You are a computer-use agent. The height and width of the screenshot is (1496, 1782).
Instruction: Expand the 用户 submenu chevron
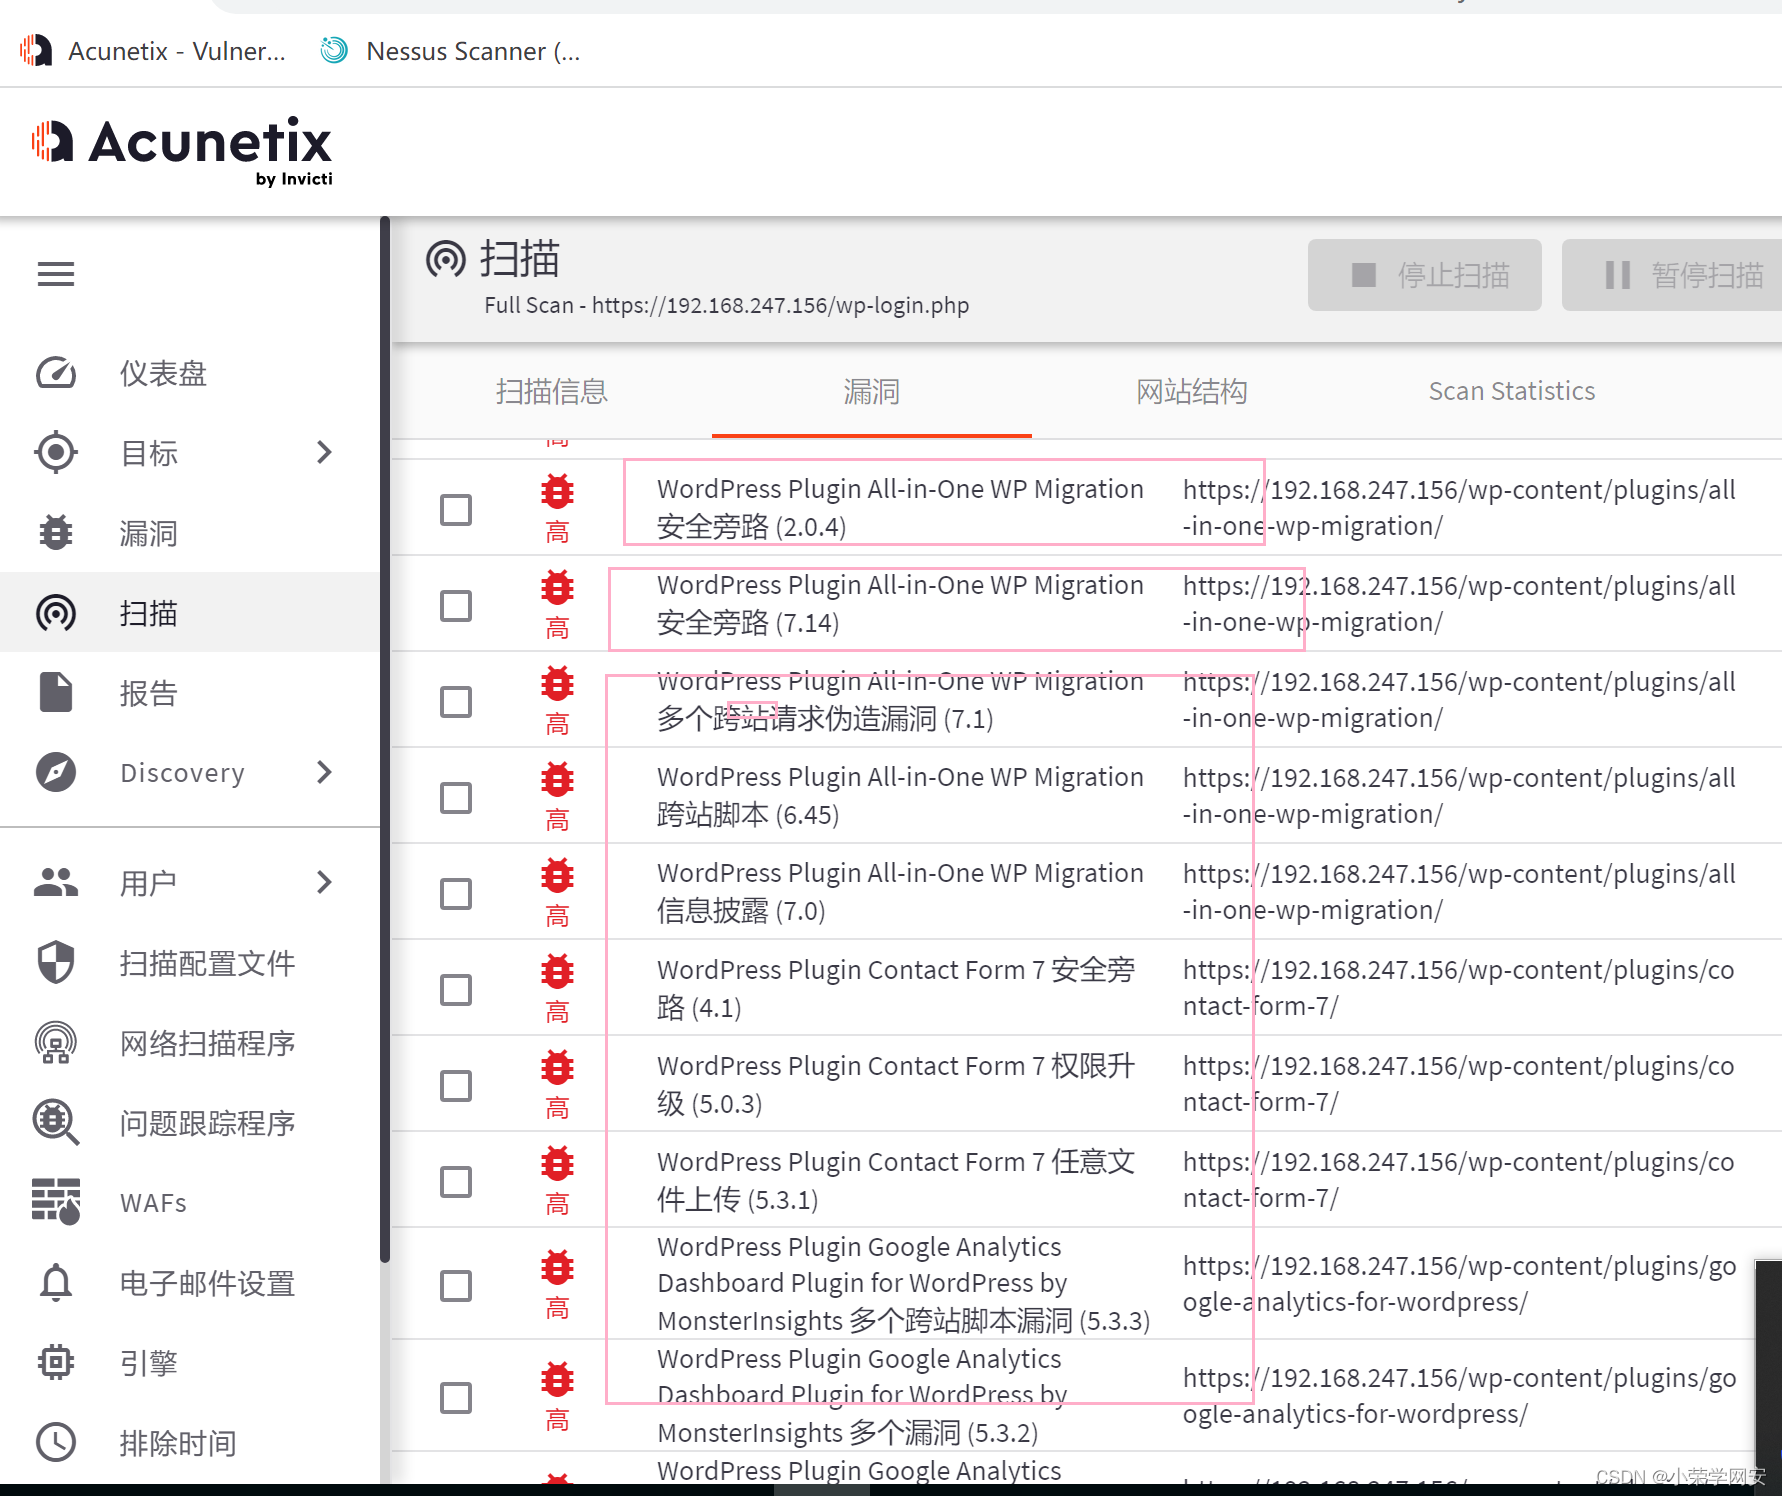tap(324, 882)
